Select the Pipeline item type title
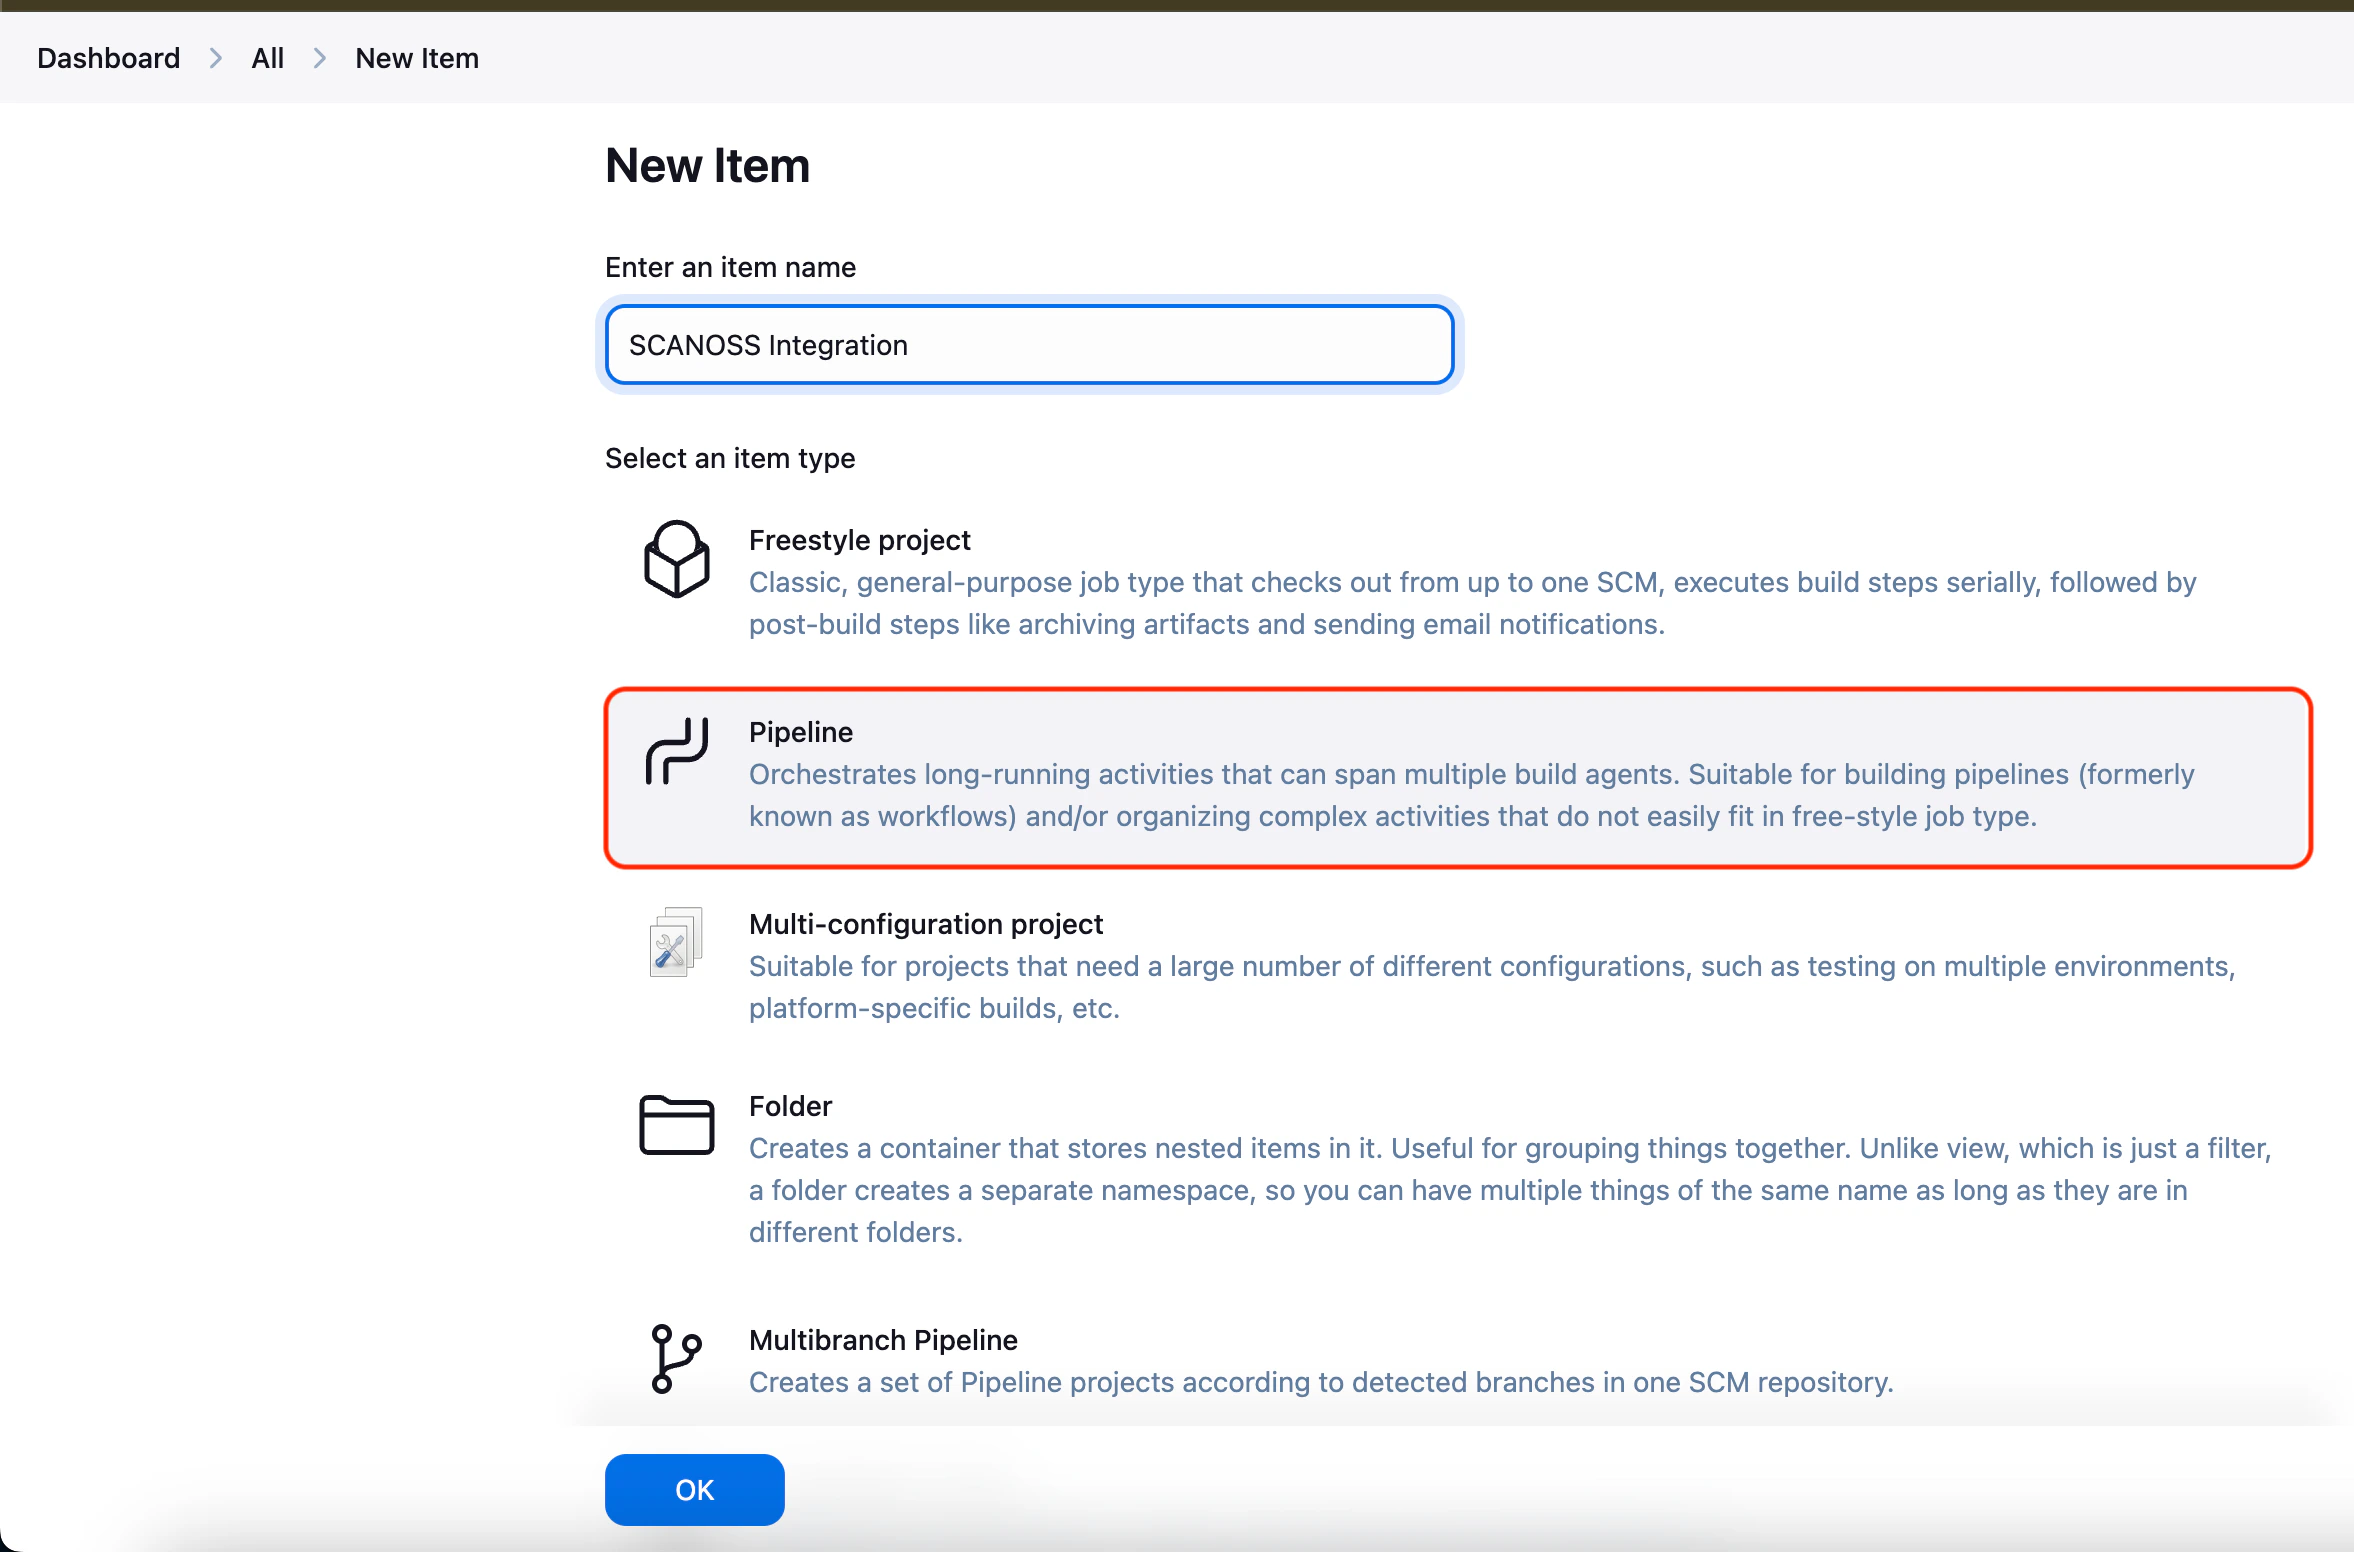Image resolution: width=2354 pixels, height=1552 pixels. point(800,732)
